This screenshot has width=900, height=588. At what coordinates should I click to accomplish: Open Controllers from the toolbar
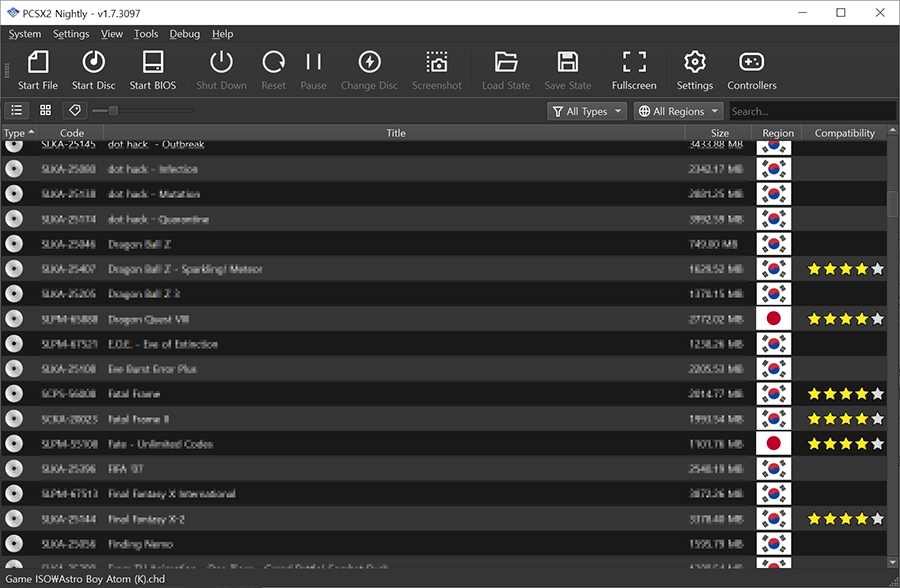click(751, 70)
